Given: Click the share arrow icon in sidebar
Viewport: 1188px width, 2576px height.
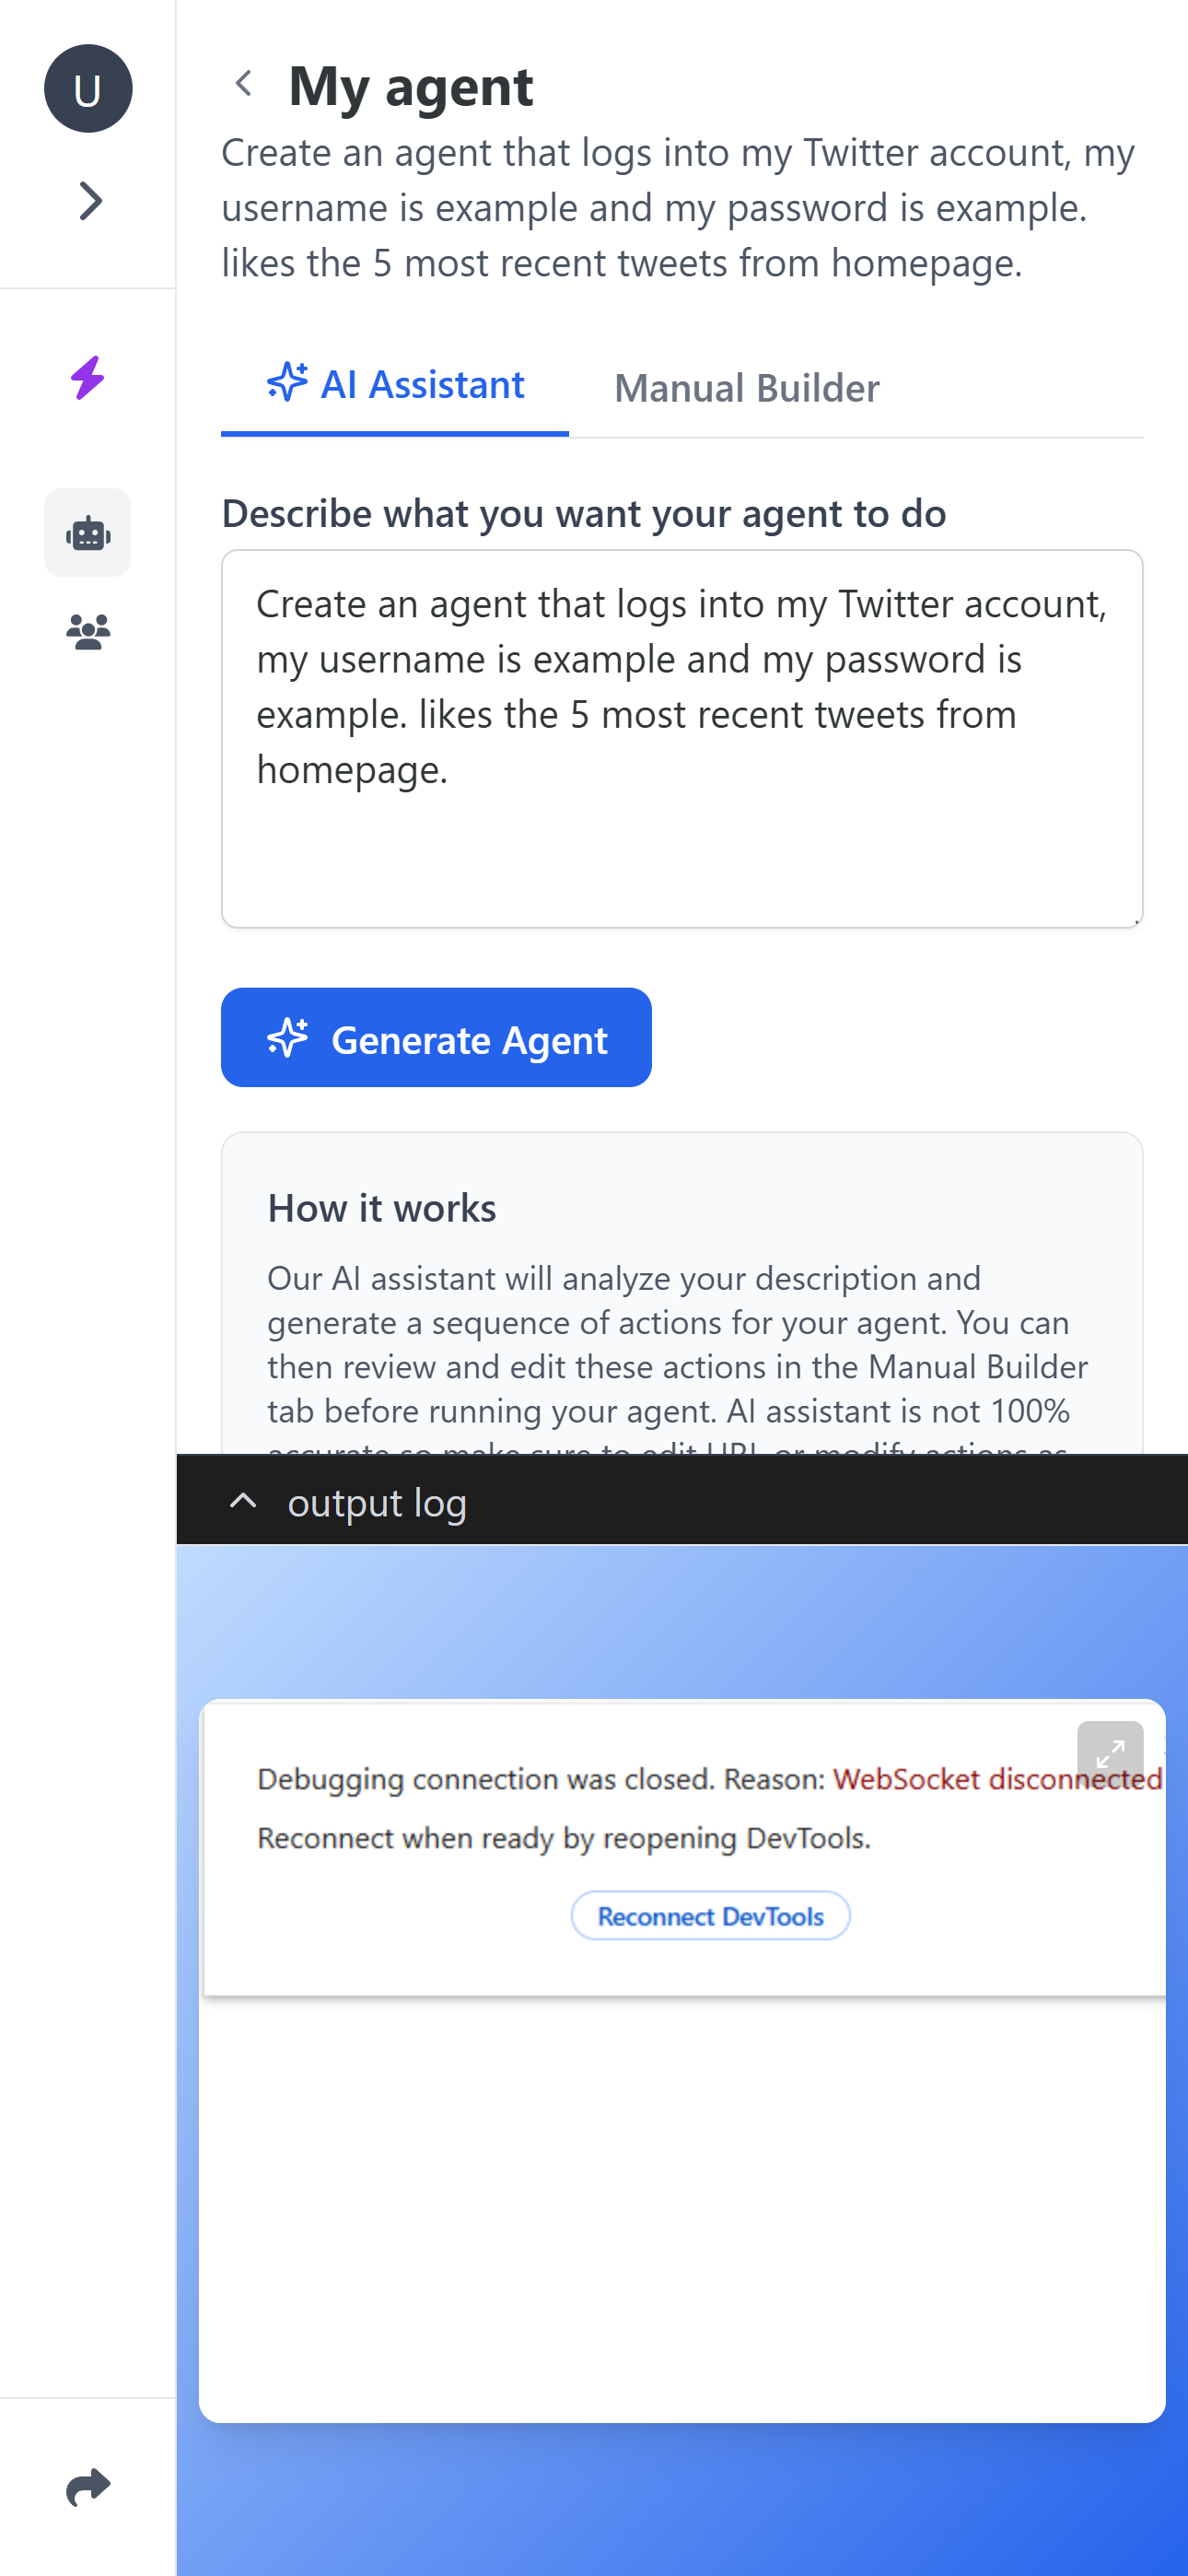Looking at the screenshot, I should 88,2487.
